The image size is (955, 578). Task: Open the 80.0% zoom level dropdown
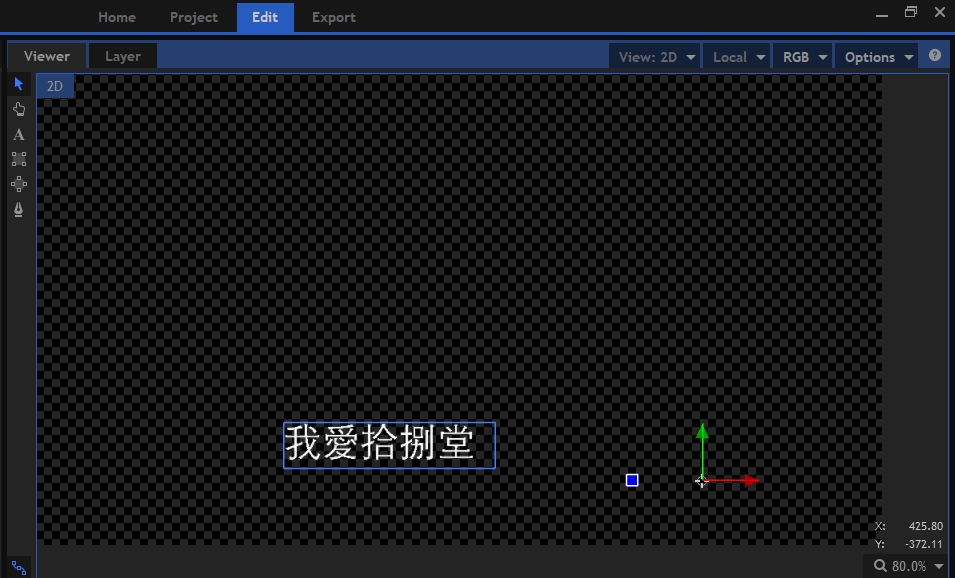(908, 566)
